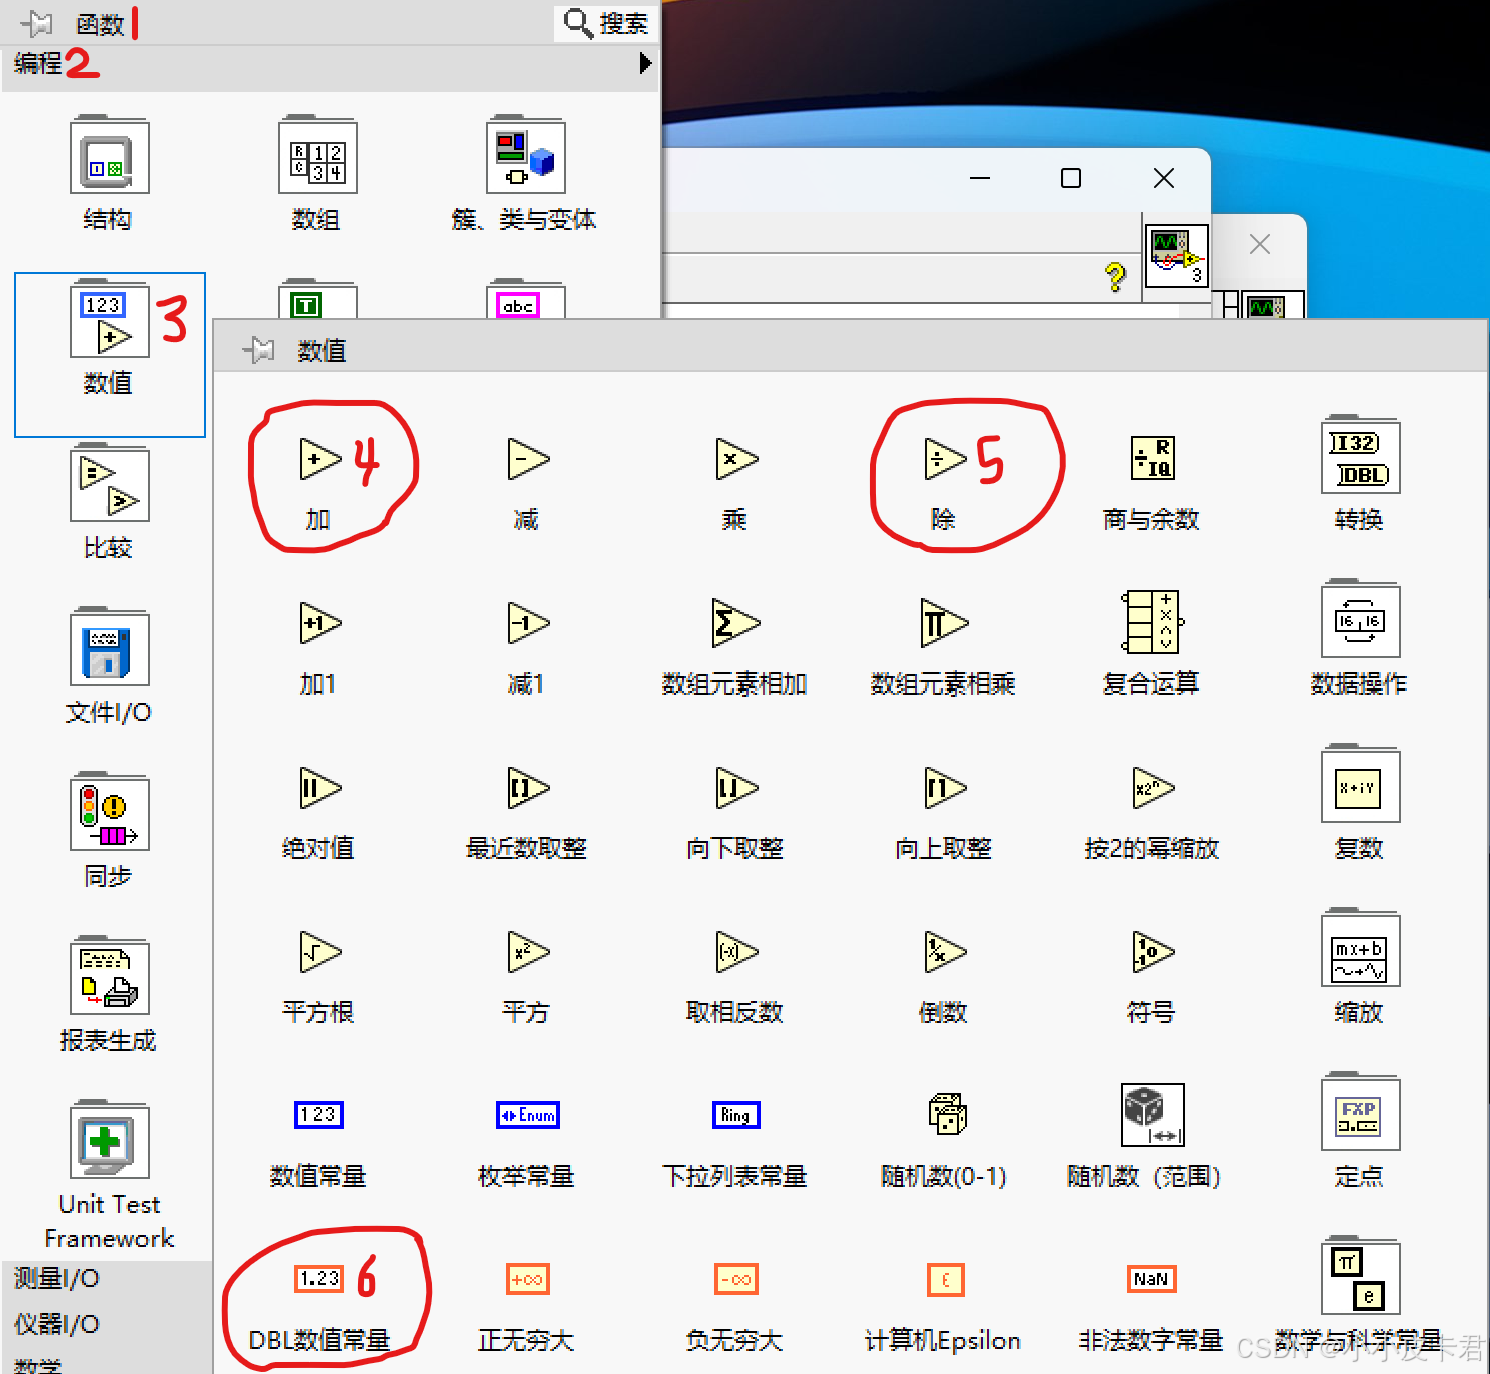This screenshot has height=1374, width=1490.
Task: Select the 加1 (Increment) function
Action: (319, 623)
